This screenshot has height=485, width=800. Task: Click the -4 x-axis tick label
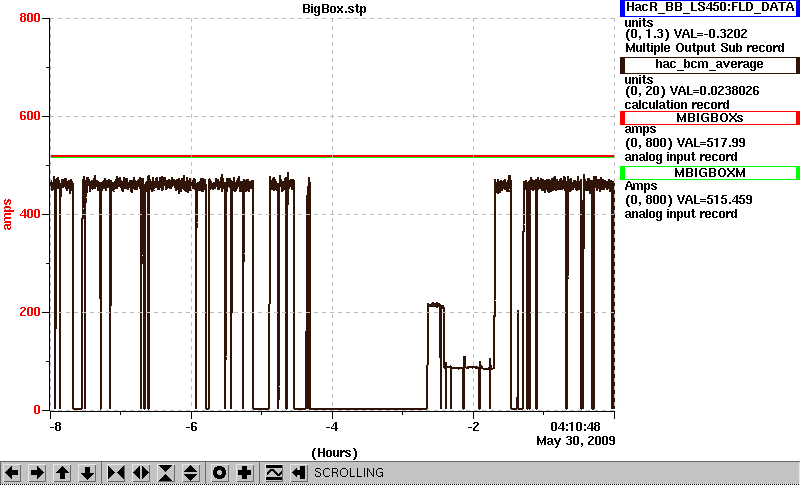tap(332, 426)
